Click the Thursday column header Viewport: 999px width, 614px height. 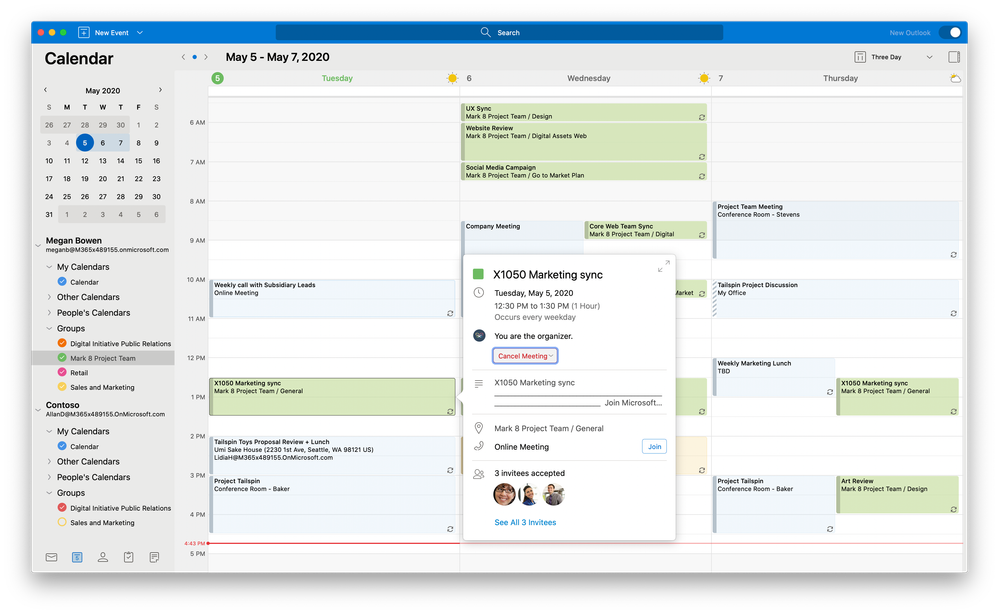point(840,78)
